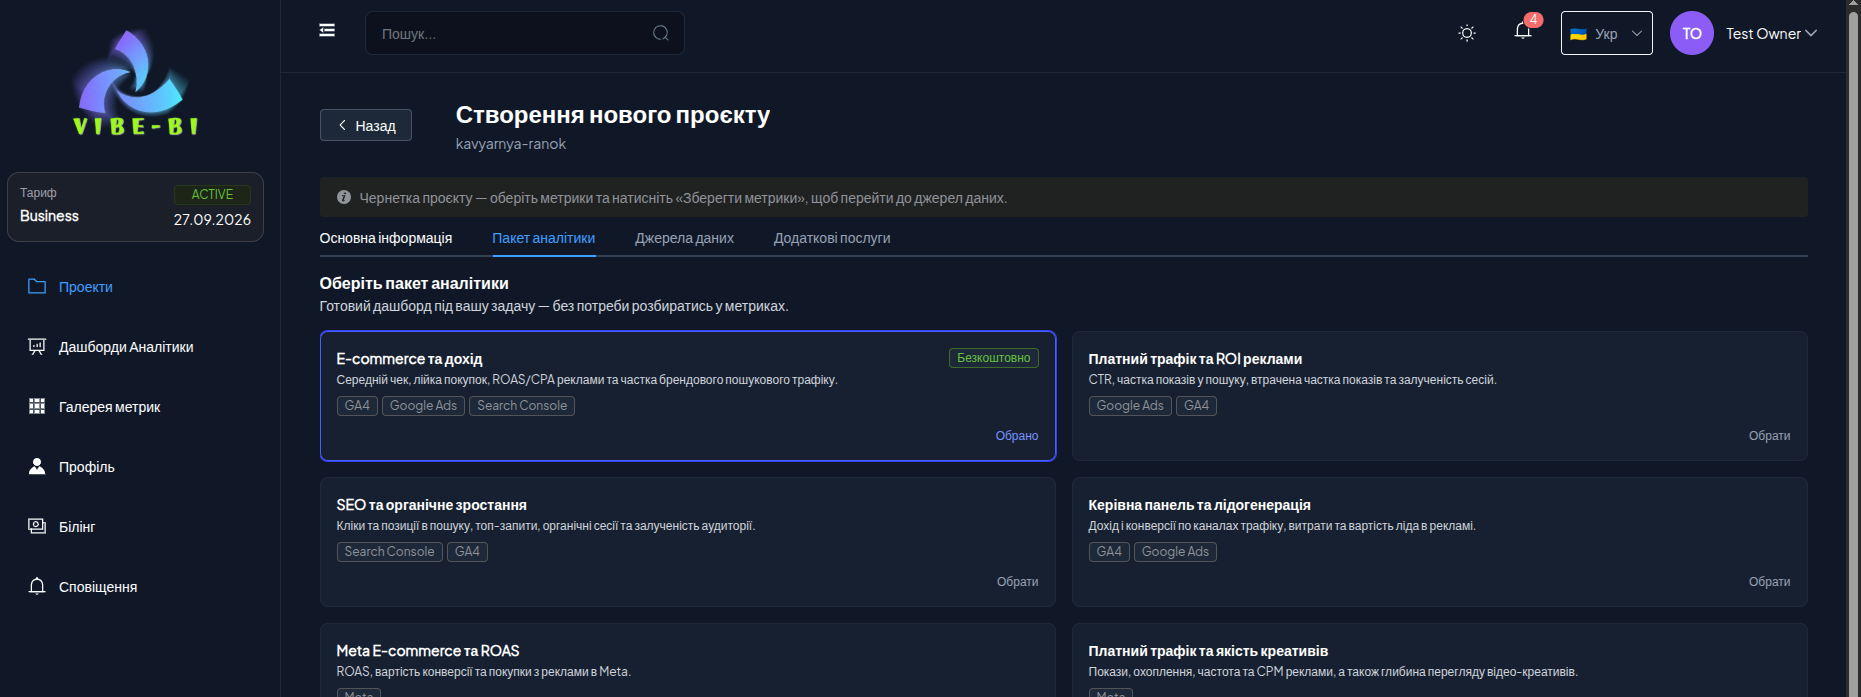
Task: Click Обрати on Платний трафік та ROI card
Action: 1769,436
